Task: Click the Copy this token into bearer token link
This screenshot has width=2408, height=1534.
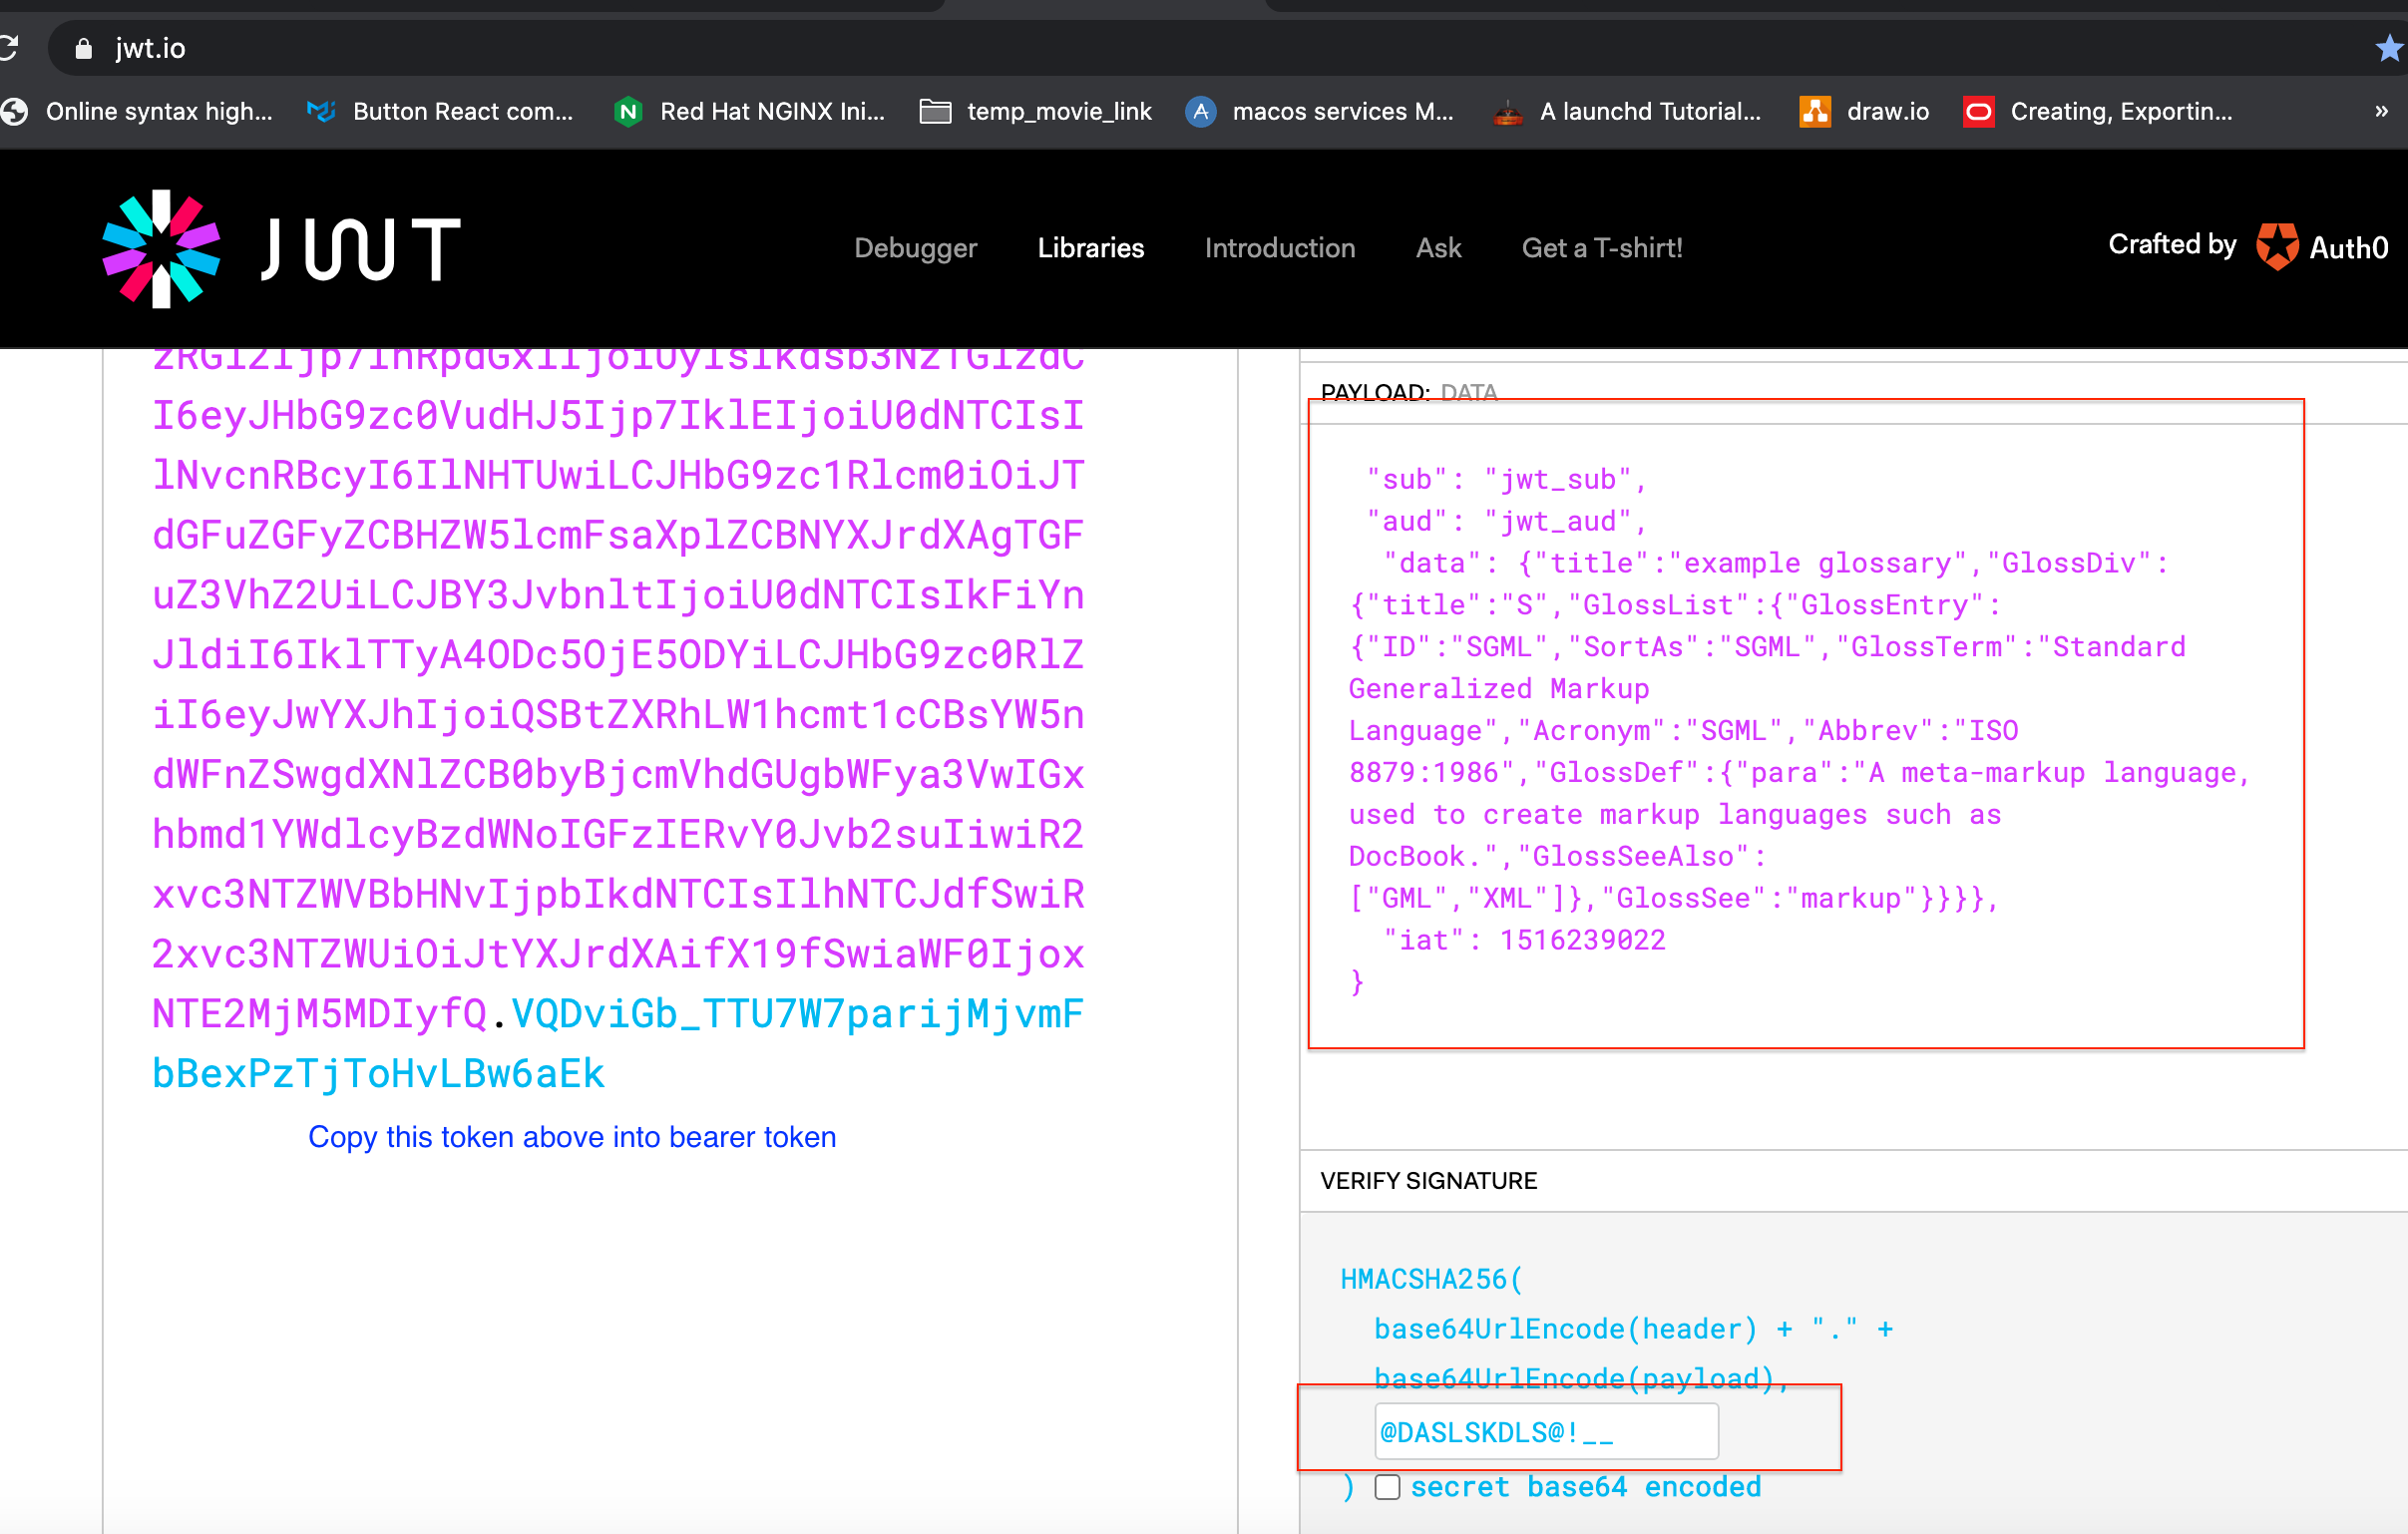Action: point(572,1137)
